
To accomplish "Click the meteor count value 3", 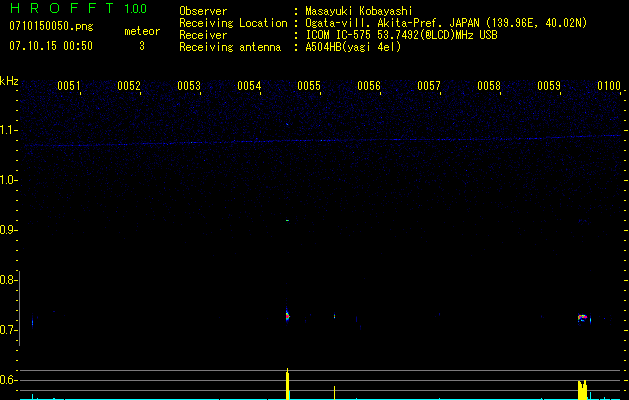I will 142,46.
